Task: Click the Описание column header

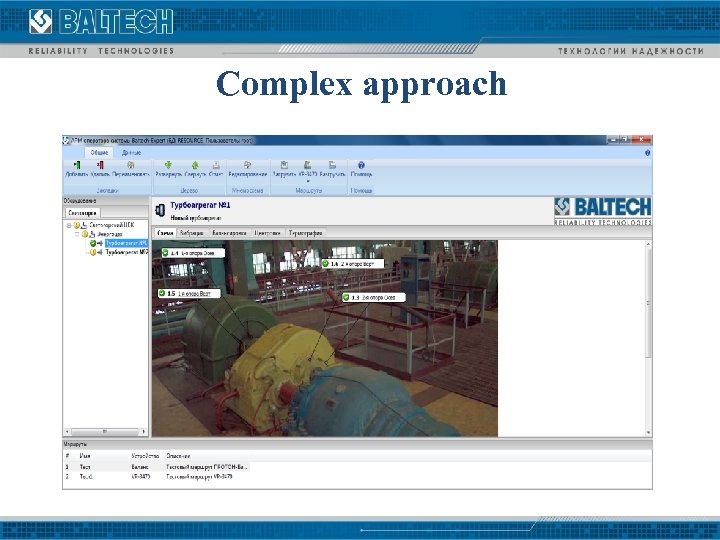Action: [178, 456]
